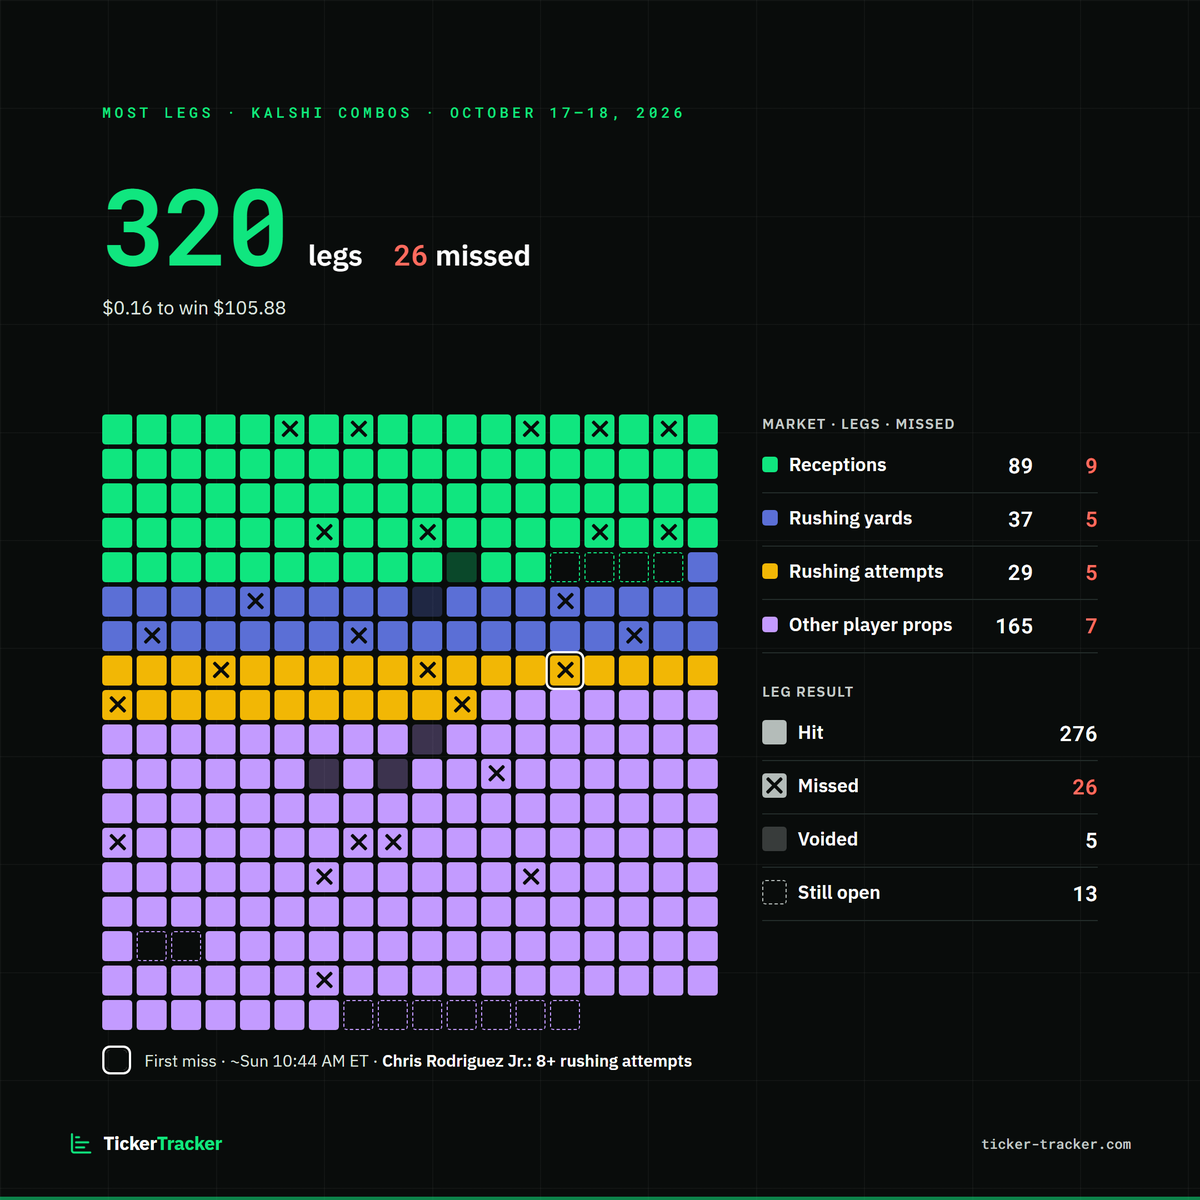
Task: Click the 'First miss · ~Sun 10:44 AM ET' text
Action: click(x=256, y=1061)
